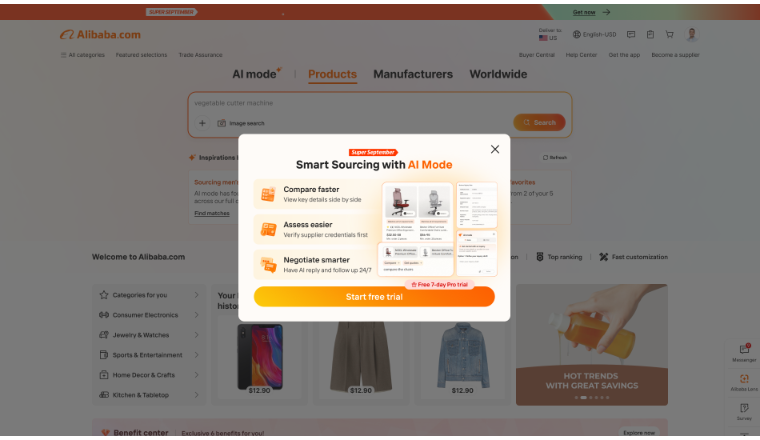Switch to Manufacturers tab

point(413,74)
